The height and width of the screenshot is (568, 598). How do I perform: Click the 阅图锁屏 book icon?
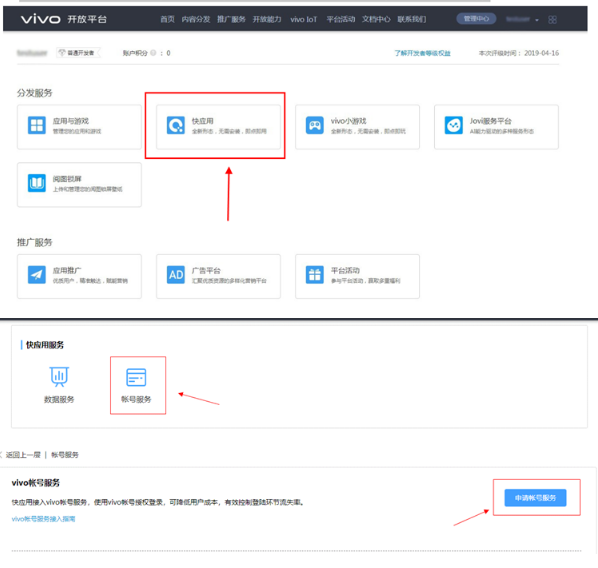tap(37, 183)
